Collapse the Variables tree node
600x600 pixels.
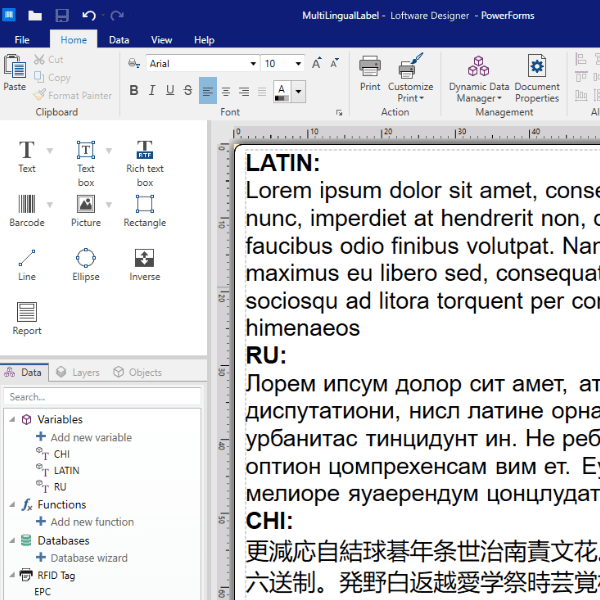pyautogui.click(x=12, y=420)
